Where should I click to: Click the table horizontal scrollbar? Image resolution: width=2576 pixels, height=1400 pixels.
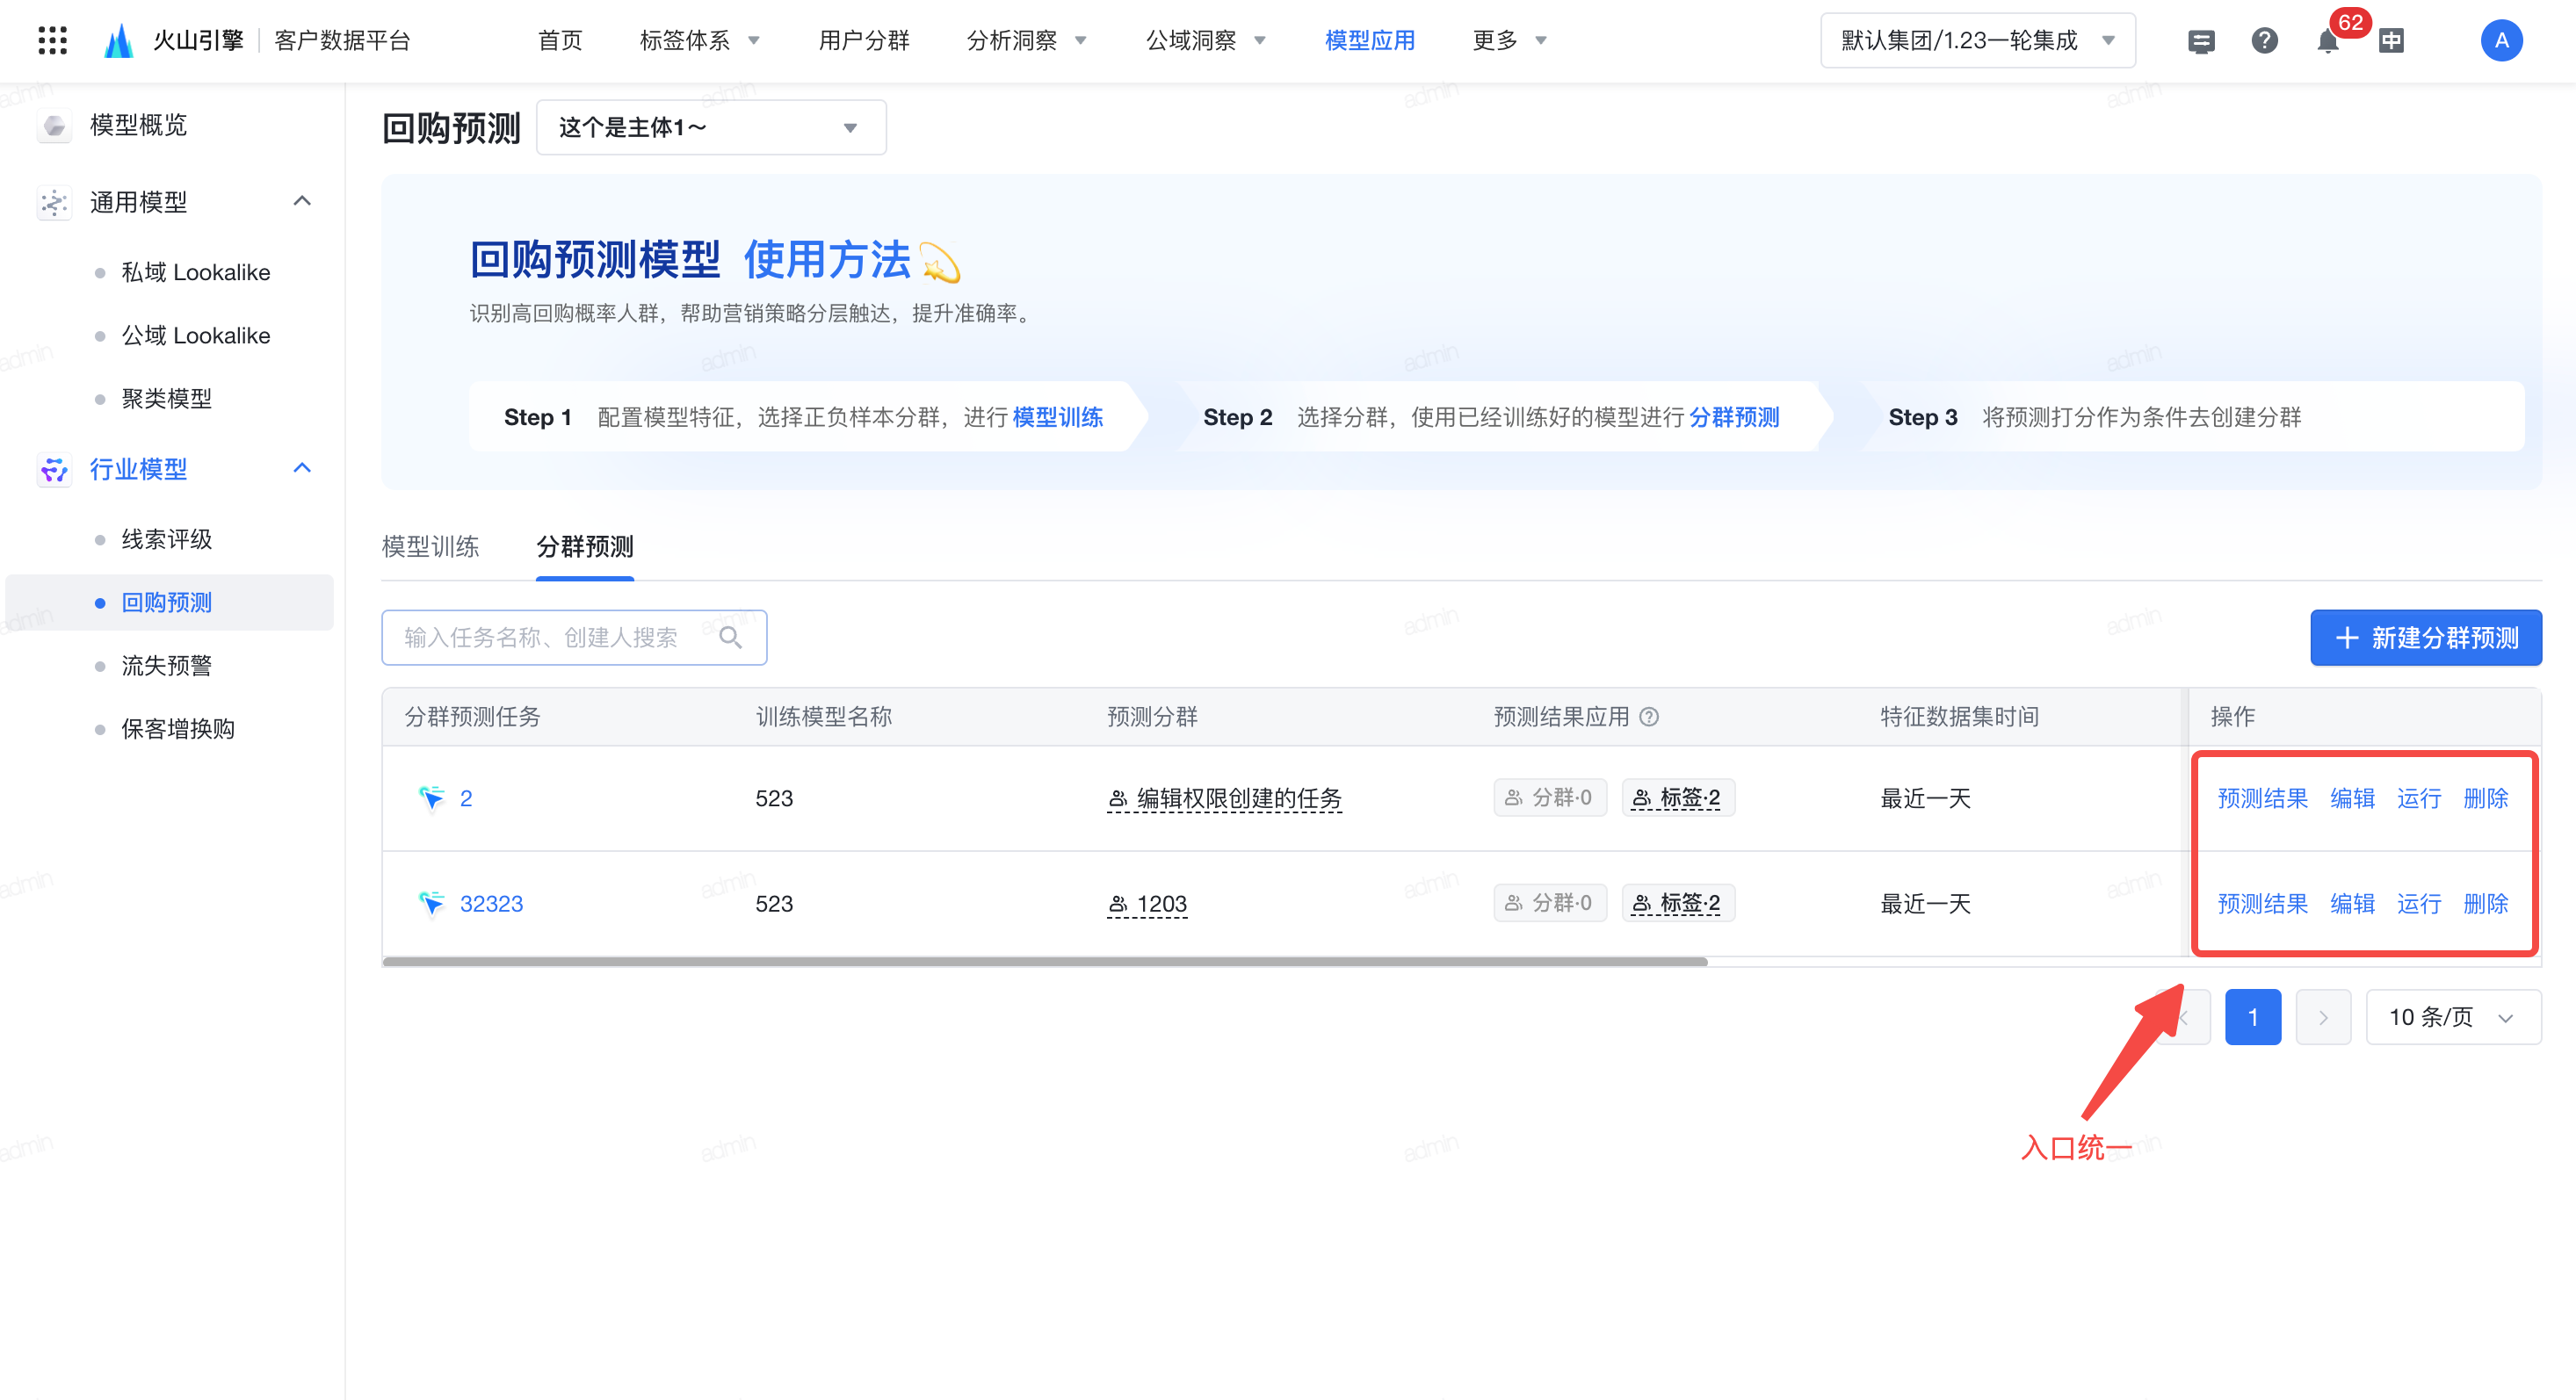pyautogui.click(x=1045, y=962)
